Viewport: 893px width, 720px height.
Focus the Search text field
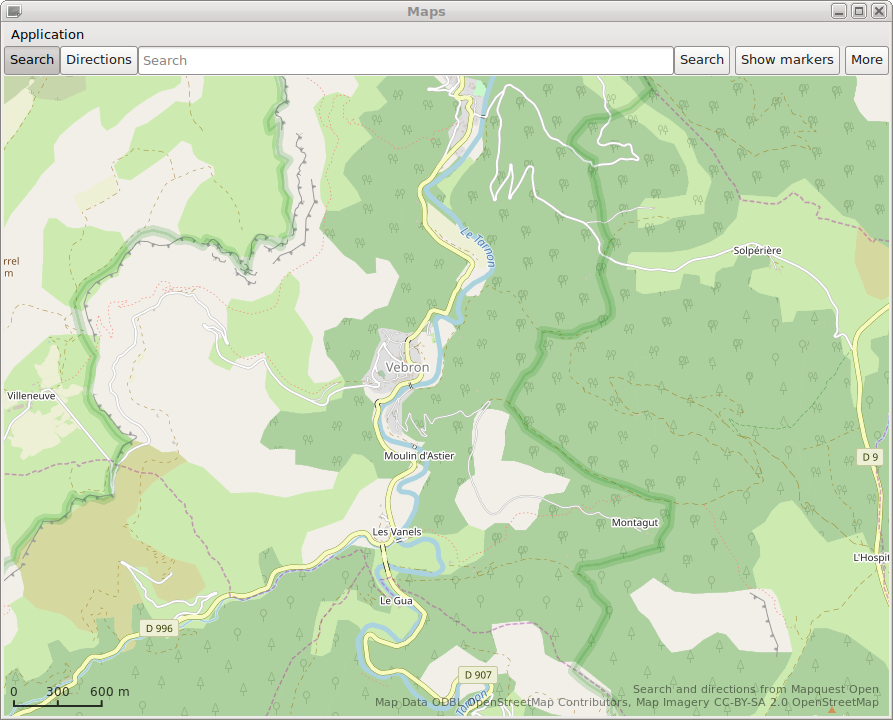point(405,60)
